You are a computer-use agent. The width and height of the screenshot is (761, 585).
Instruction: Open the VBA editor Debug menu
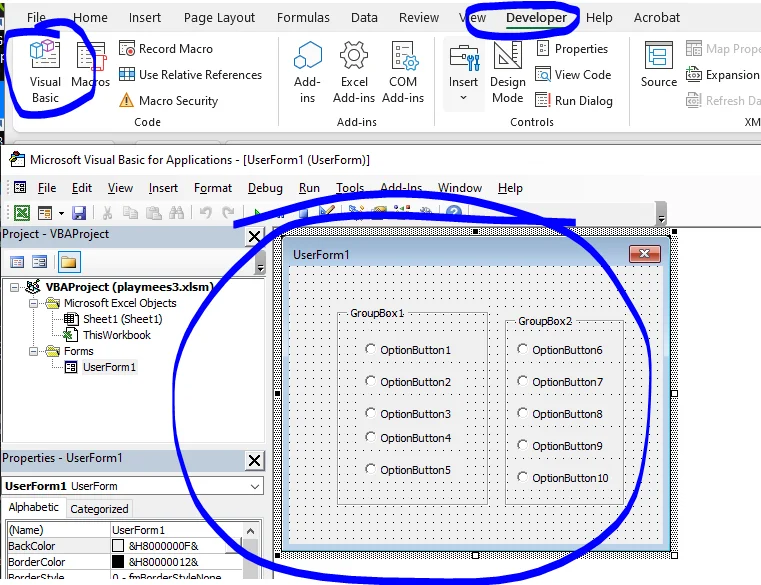[265, 188]
